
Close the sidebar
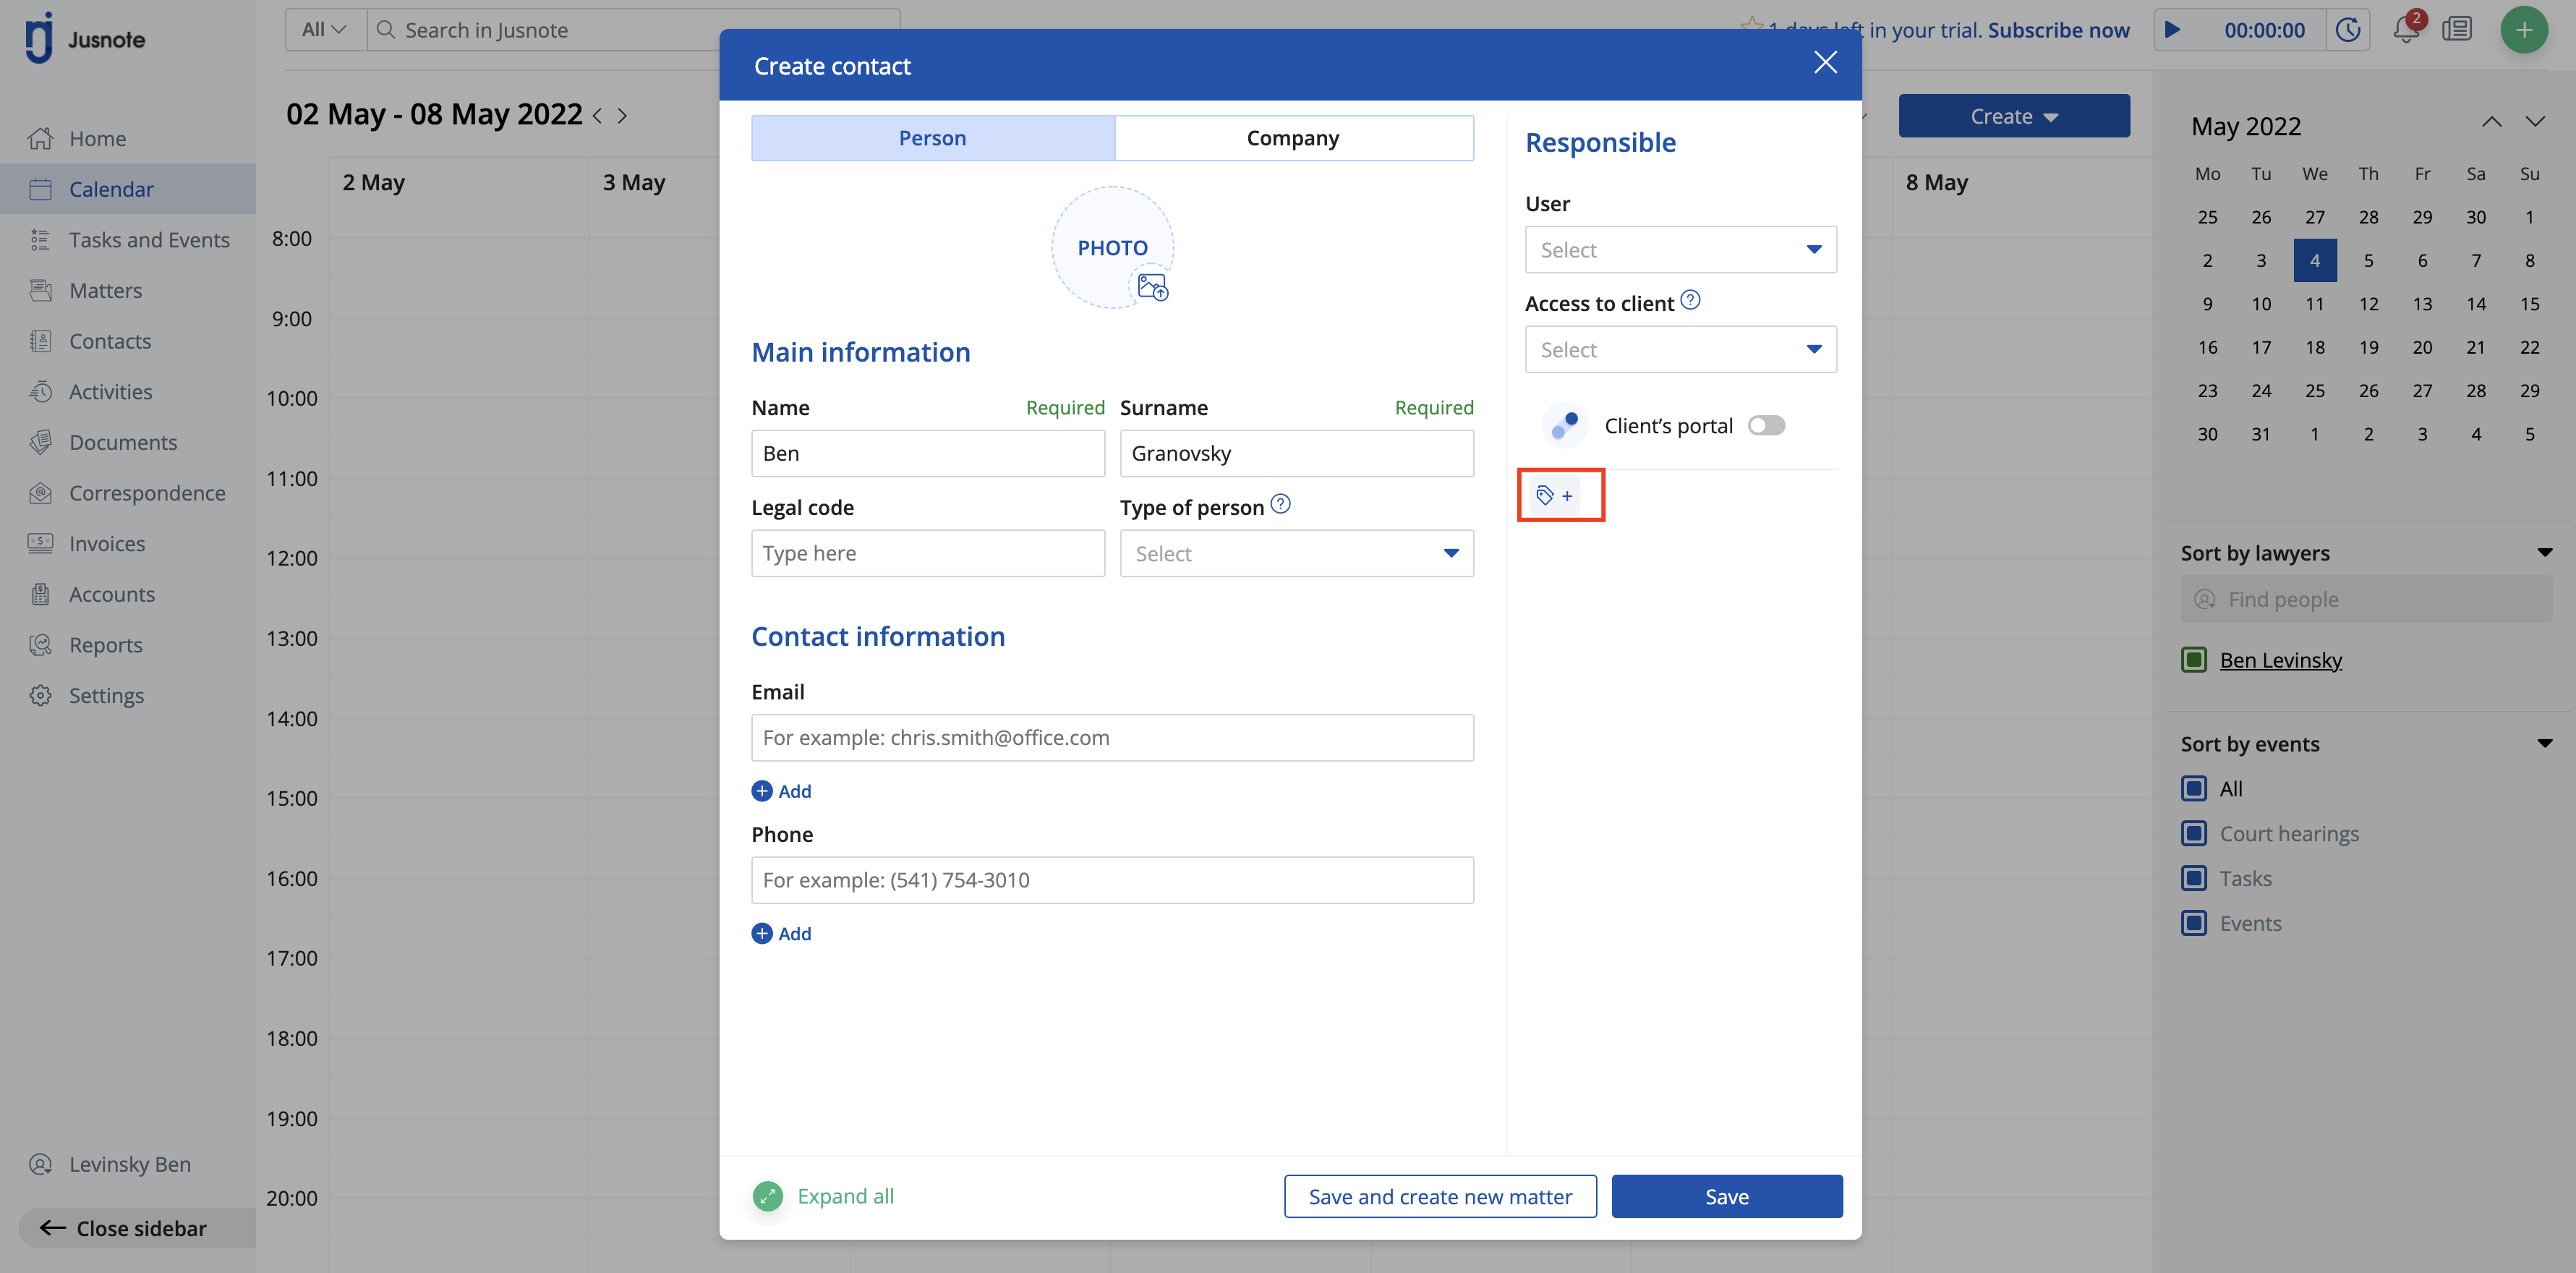[137, 1228]
